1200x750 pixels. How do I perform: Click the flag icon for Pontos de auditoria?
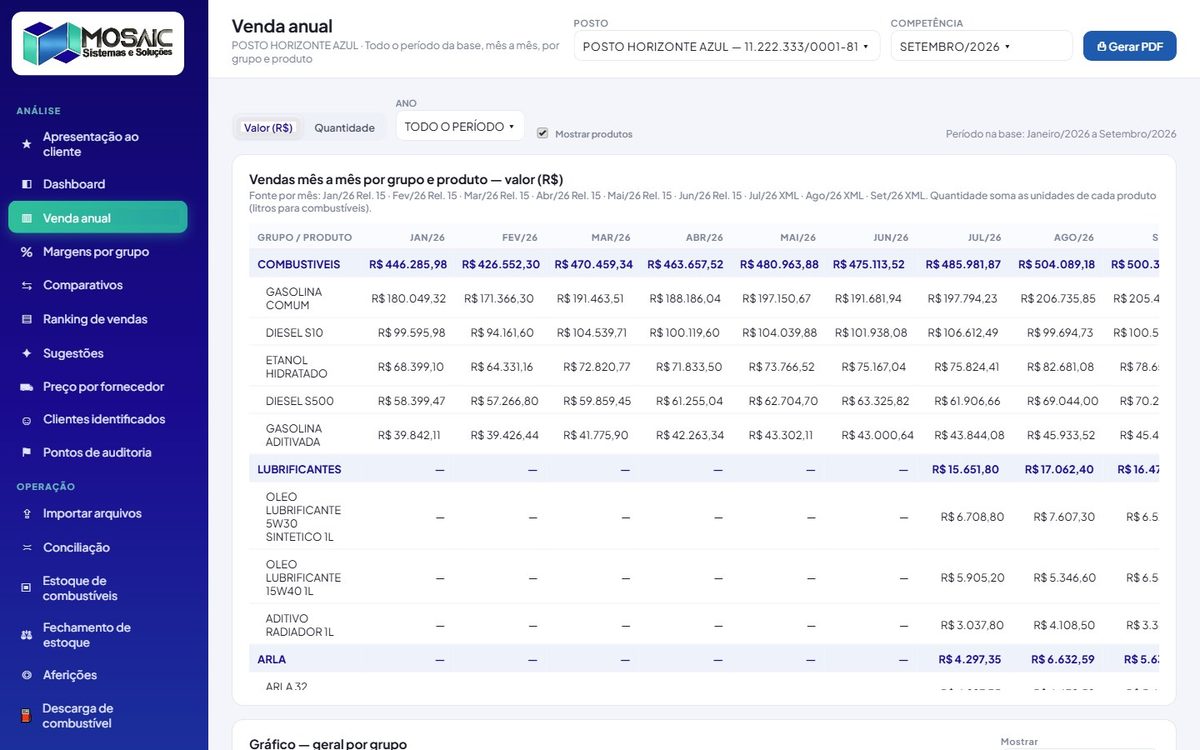tap(27, 453)
